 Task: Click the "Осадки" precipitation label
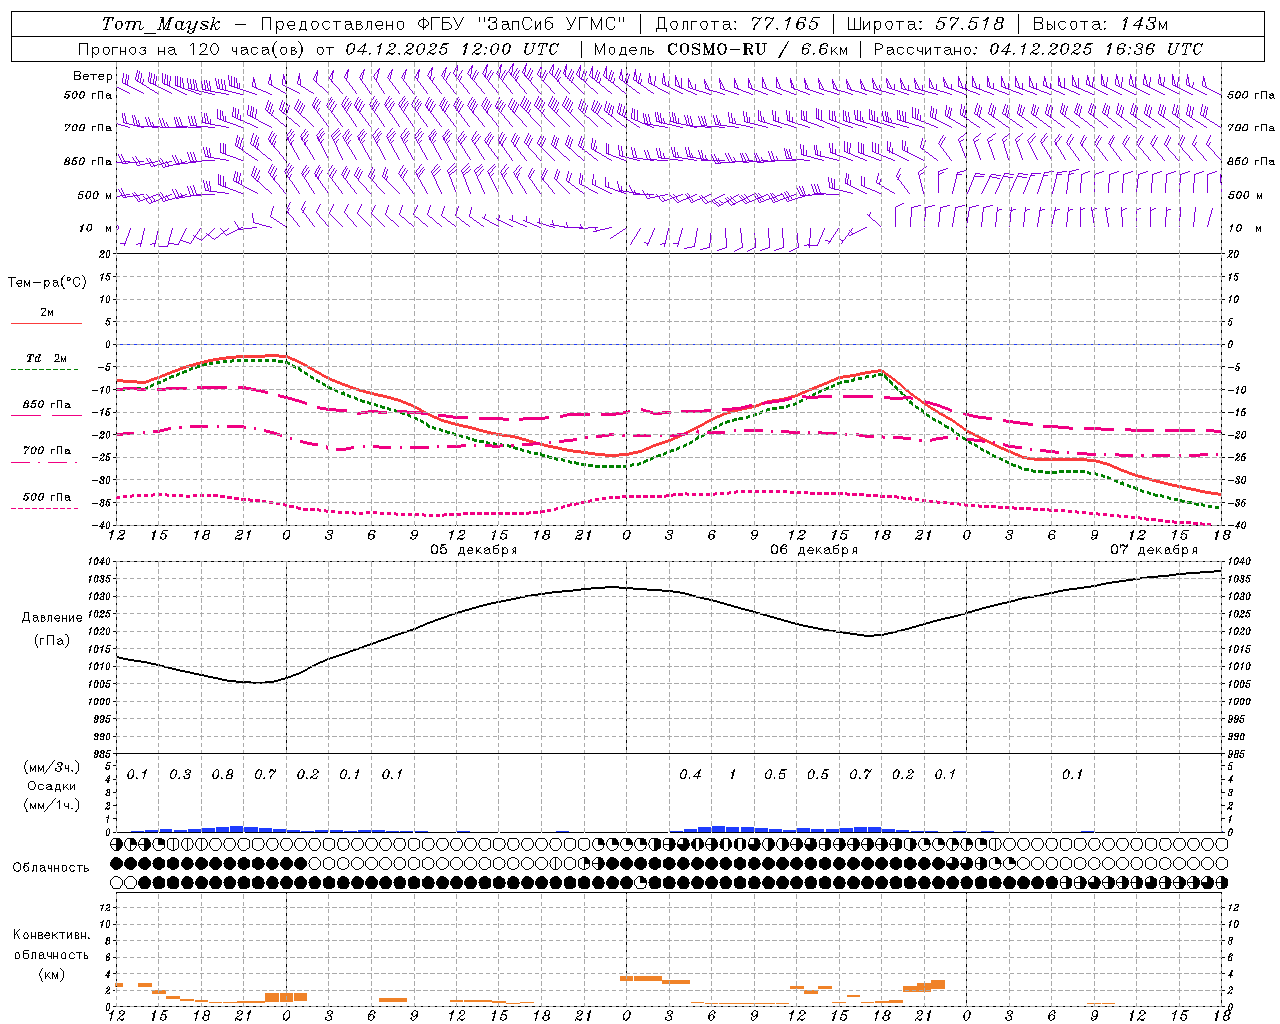pyautogui.click(x=52, y=786)
